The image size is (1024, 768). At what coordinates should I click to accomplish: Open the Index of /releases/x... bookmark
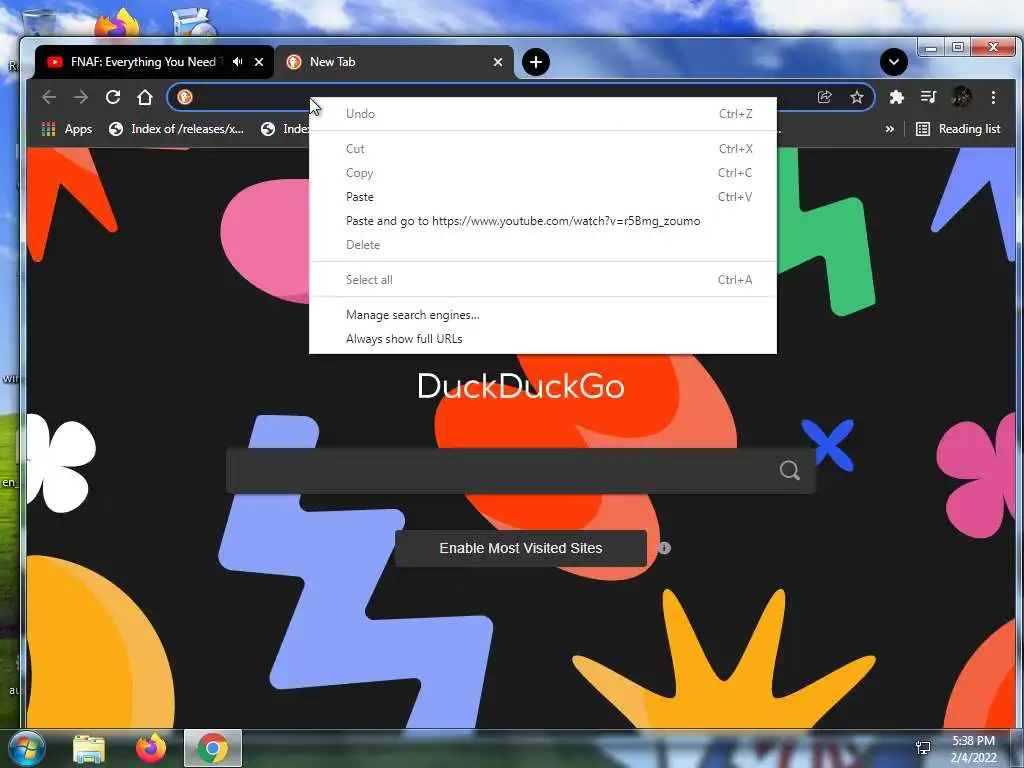(176, 129)
